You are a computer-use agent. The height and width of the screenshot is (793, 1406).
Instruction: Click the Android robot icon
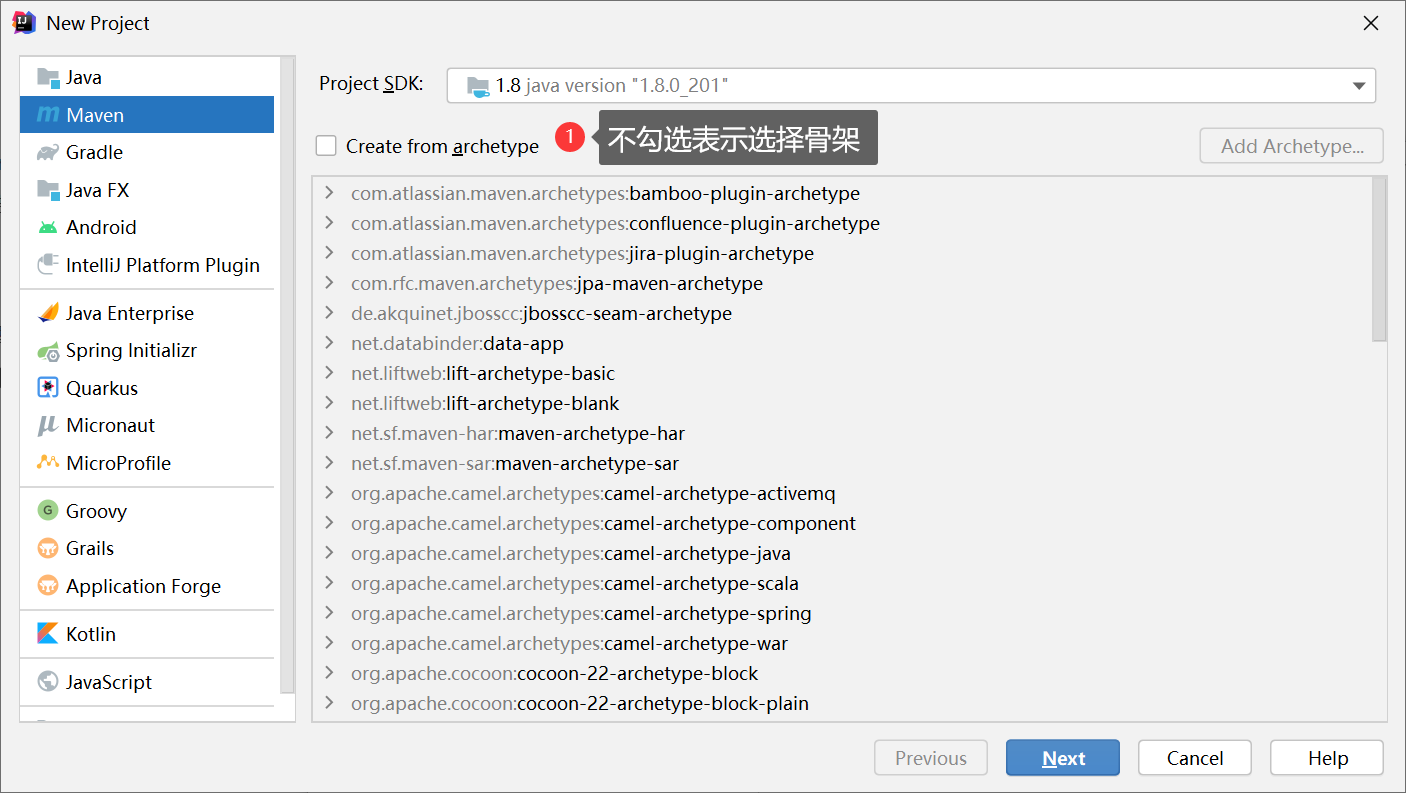pyautogui.click(x=48, y=227)
